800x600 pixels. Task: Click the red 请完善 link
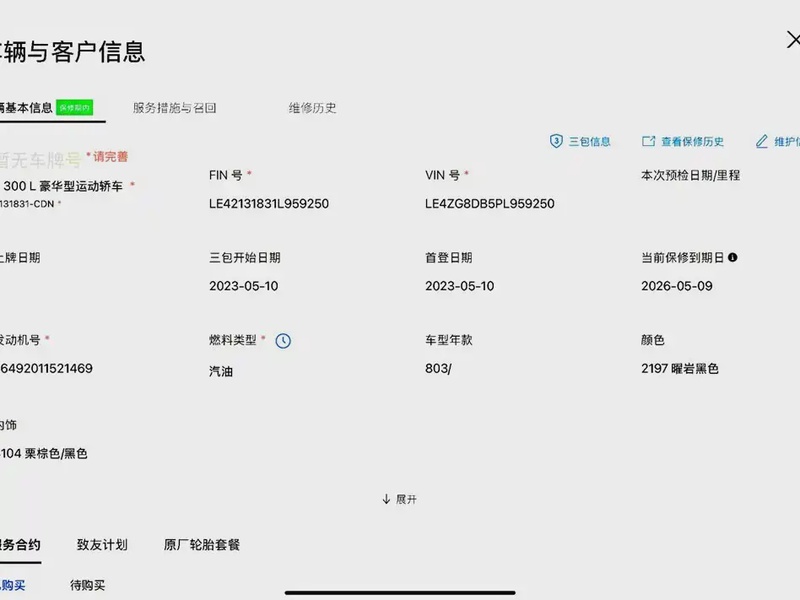[110, 157]
